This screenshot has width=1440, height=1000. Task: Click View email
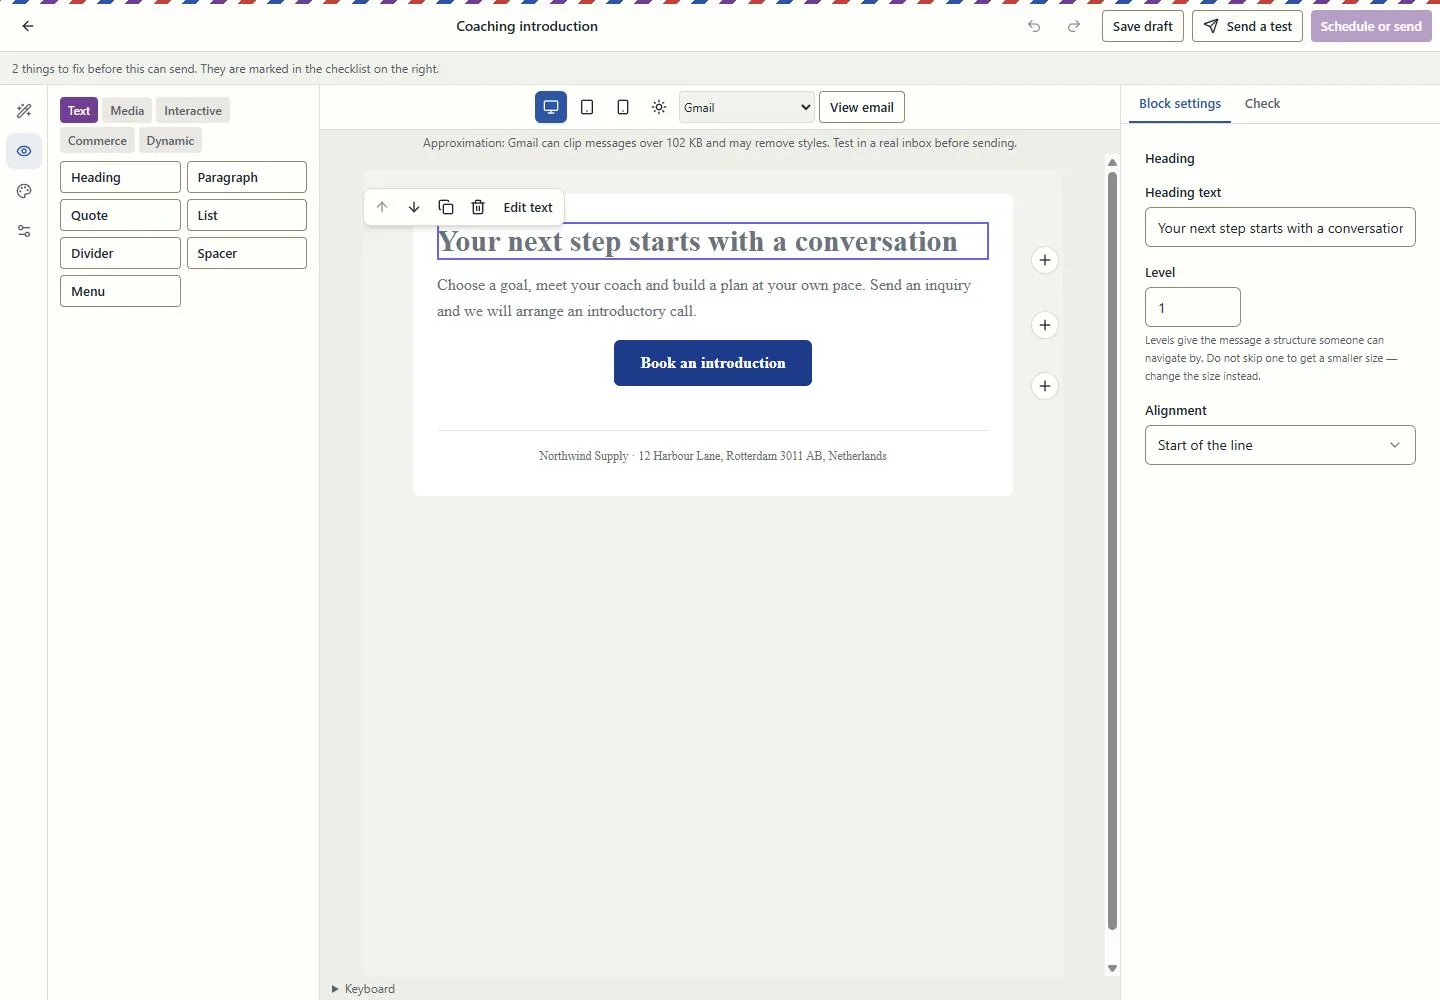862,107
